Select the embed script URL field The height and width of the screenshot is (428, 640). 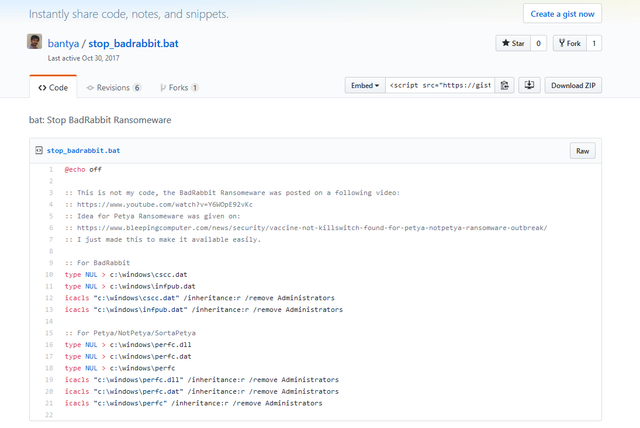[x=440, y=85]
